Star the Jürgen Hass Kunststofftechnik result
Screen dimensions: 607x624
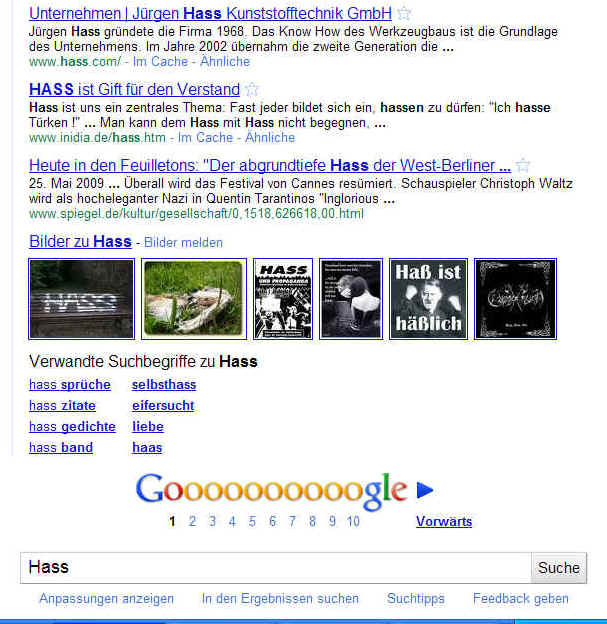click(404, 13)
